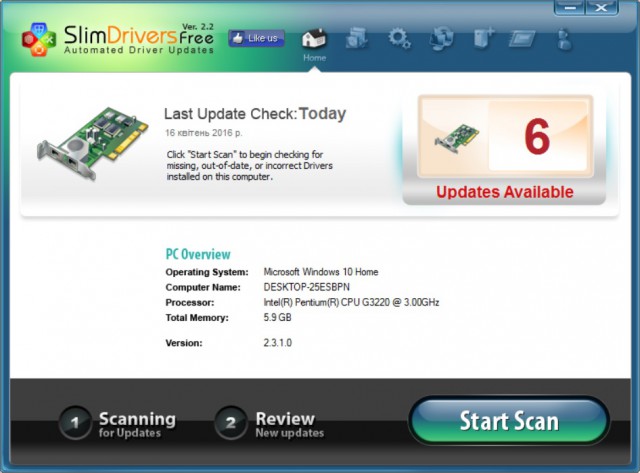
Task: Click processor value 'Intel(R) Pentium(R) CPU G3220'
Action: (351, 302)
